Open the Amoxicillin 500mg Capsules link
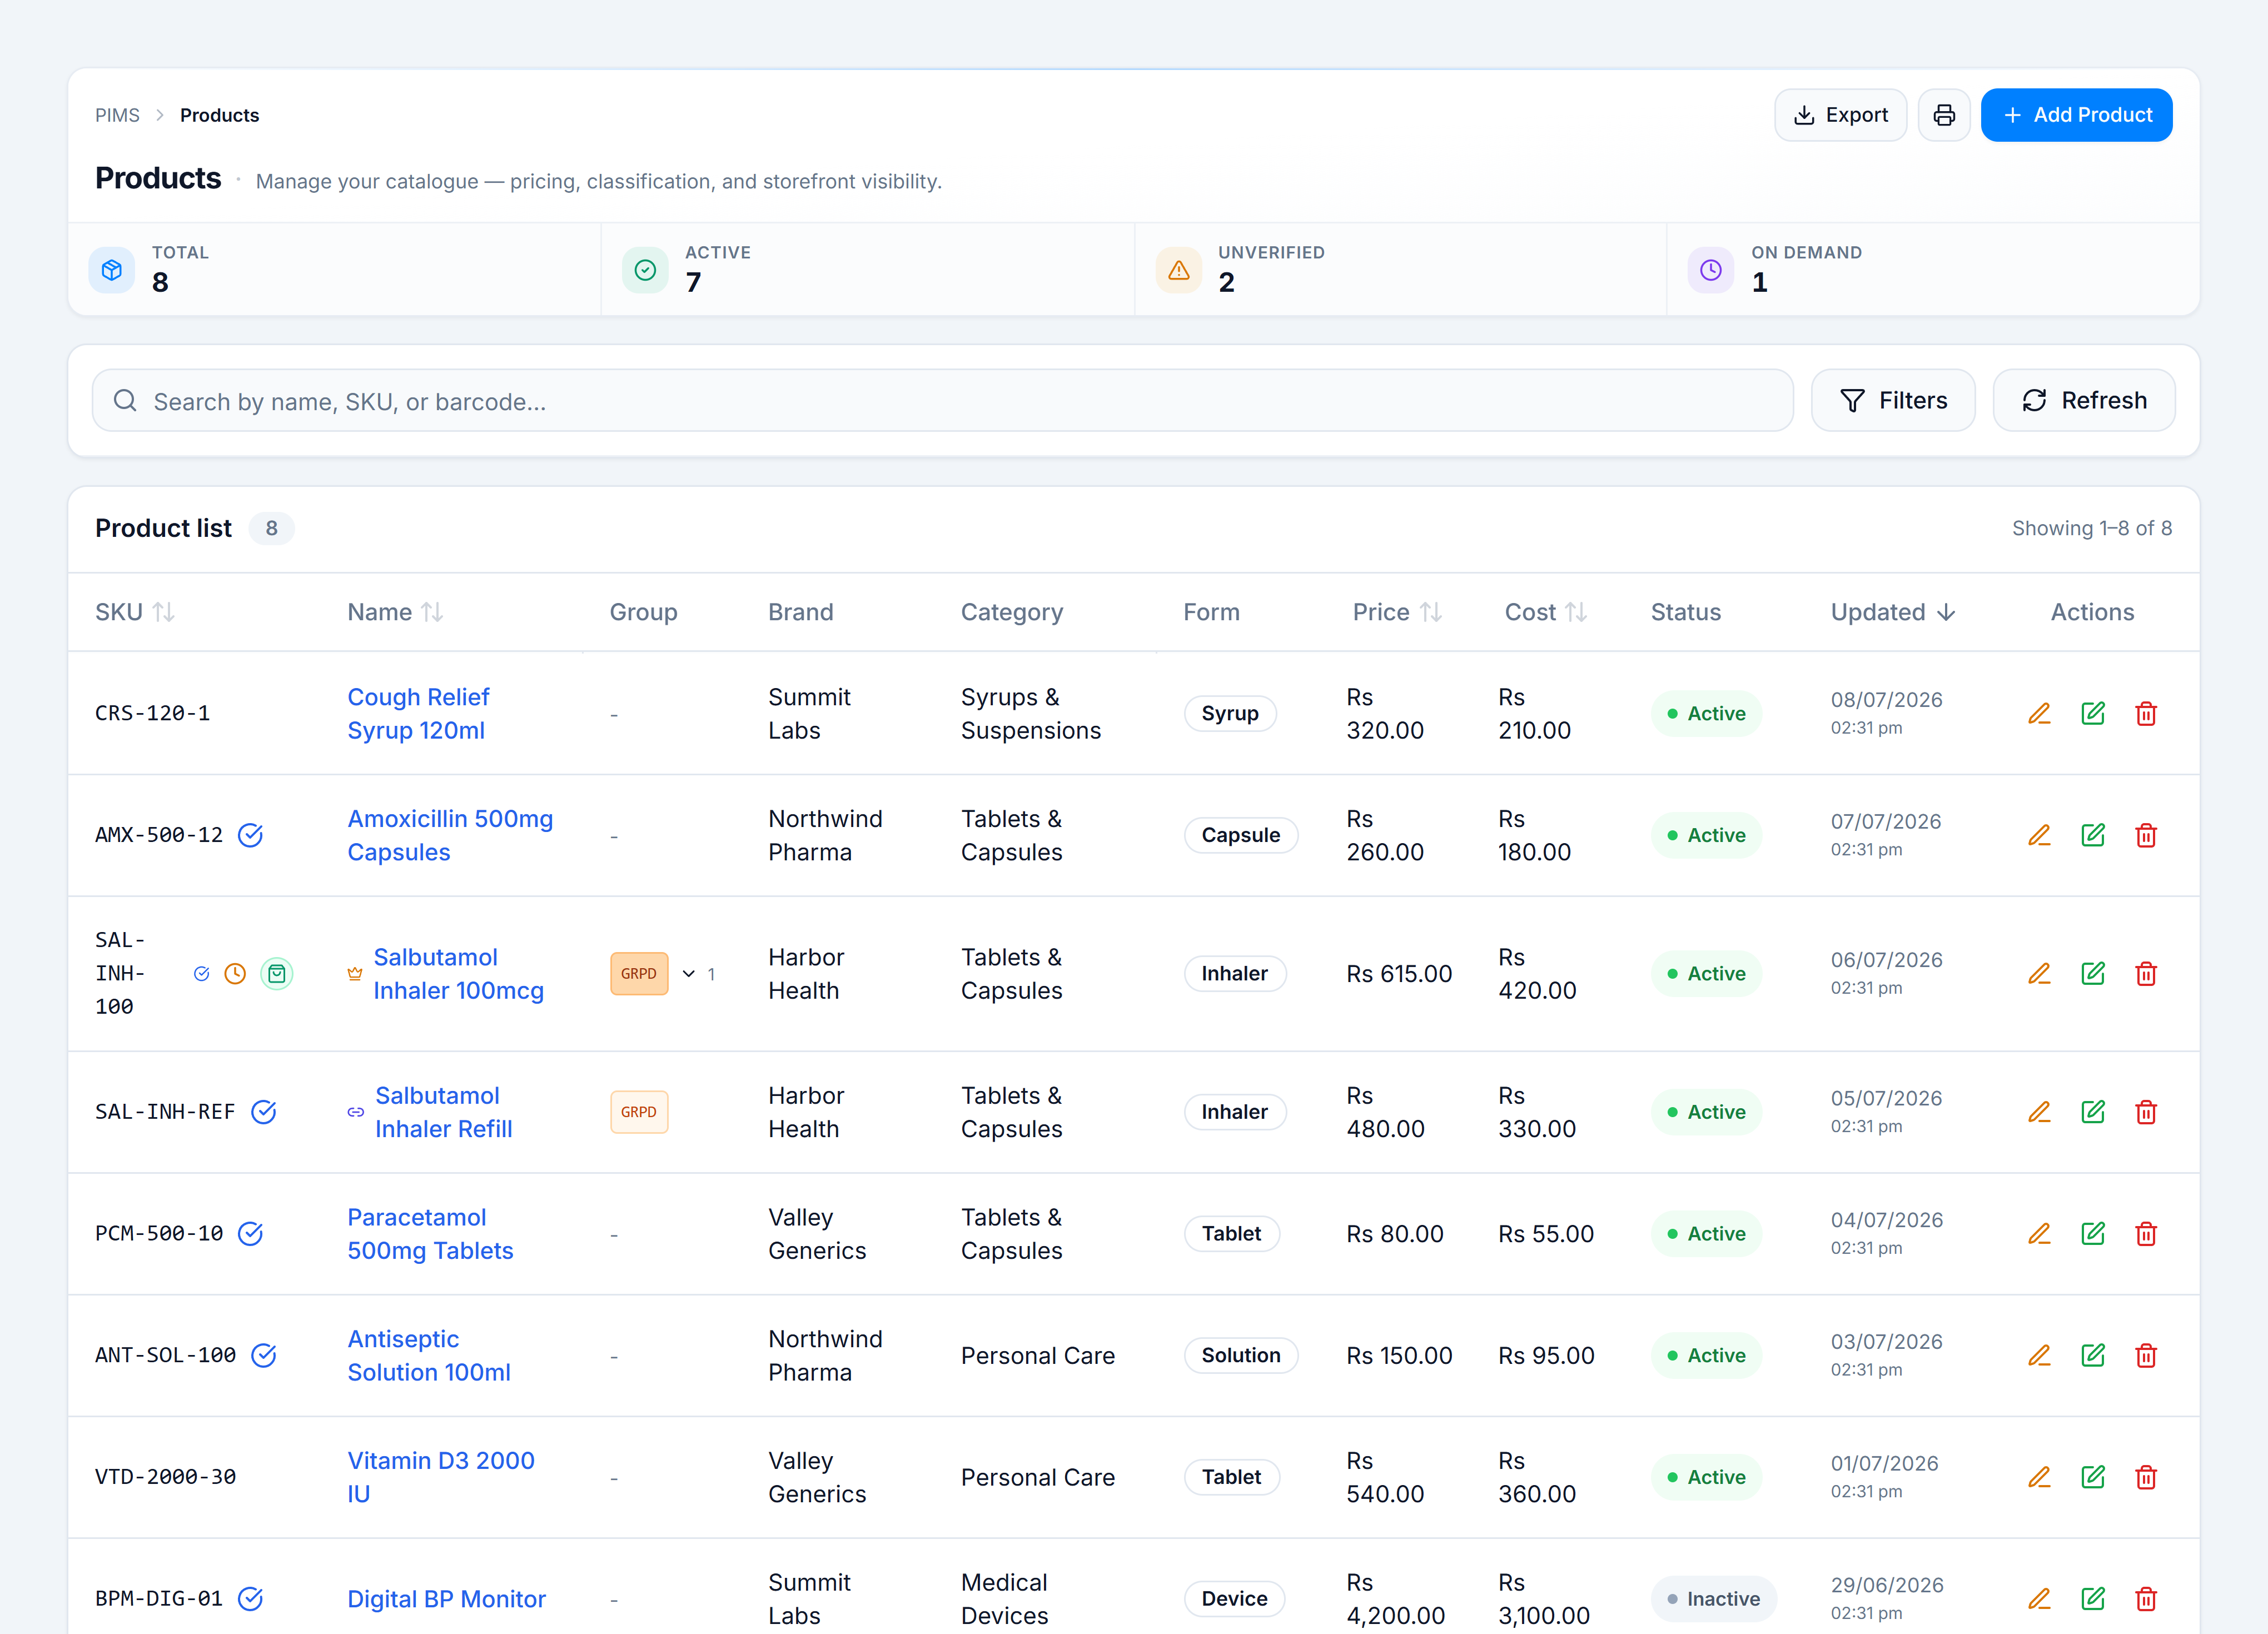 (450, 835)
